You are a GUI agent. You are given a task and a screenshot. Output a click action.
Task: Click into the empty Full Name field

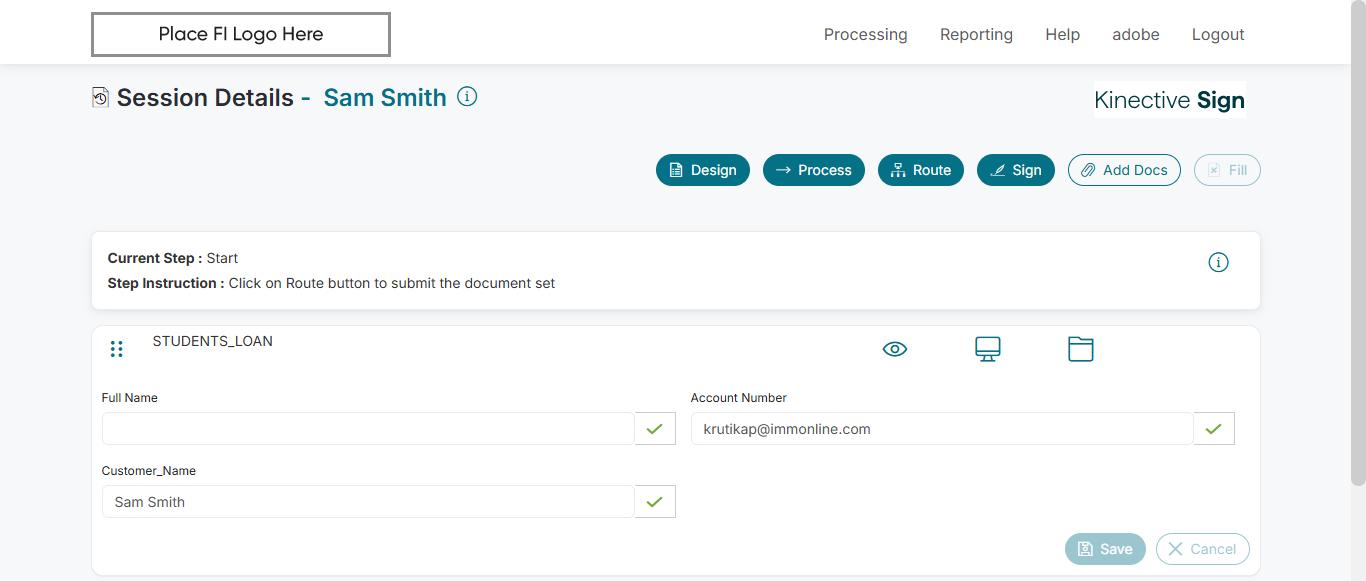click(368, 429)
